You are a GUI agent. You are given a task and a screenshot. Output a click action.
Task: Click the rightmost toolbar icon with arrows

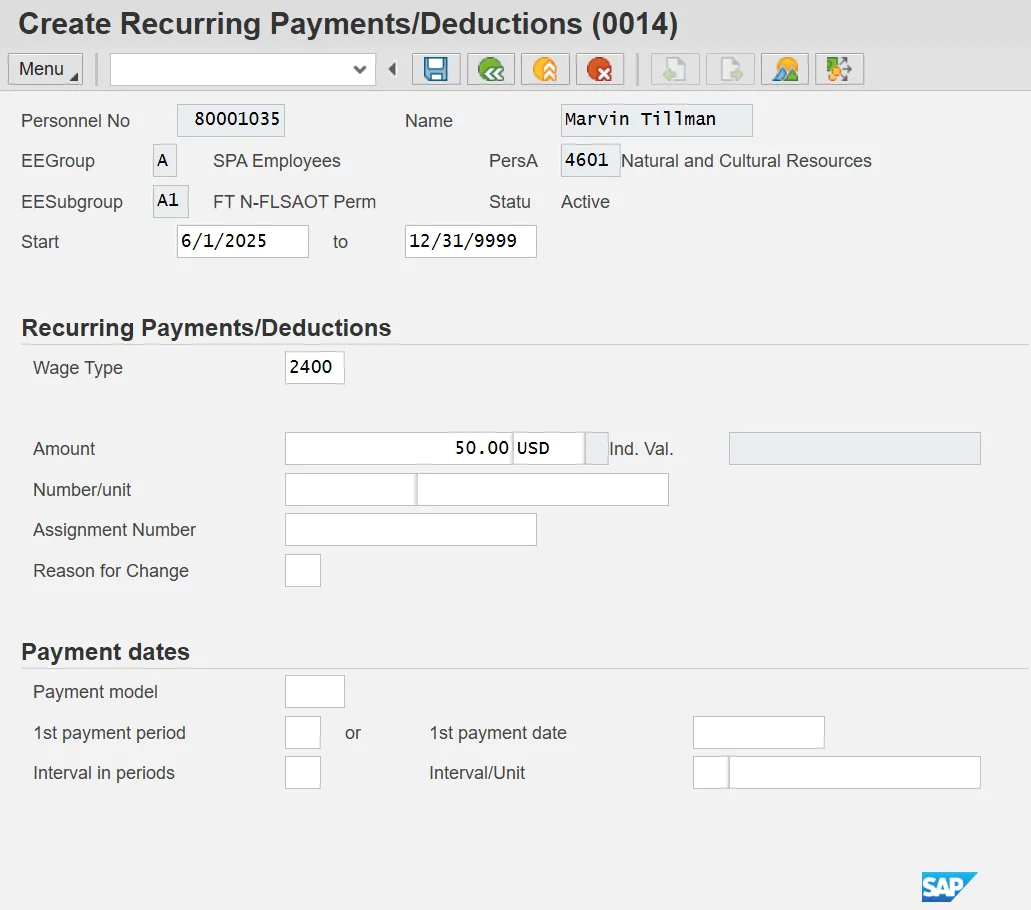click(839, 69)
